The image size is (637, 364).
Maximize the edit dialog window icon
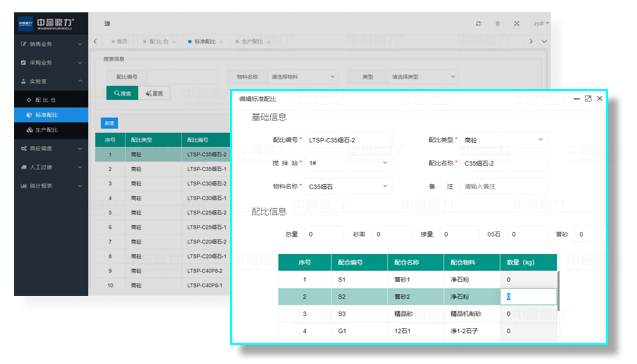[588, 99]
